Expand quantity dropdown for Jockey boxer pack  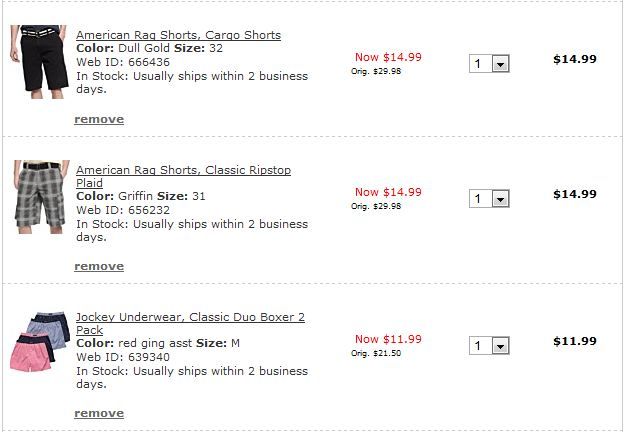coord(500,346)
